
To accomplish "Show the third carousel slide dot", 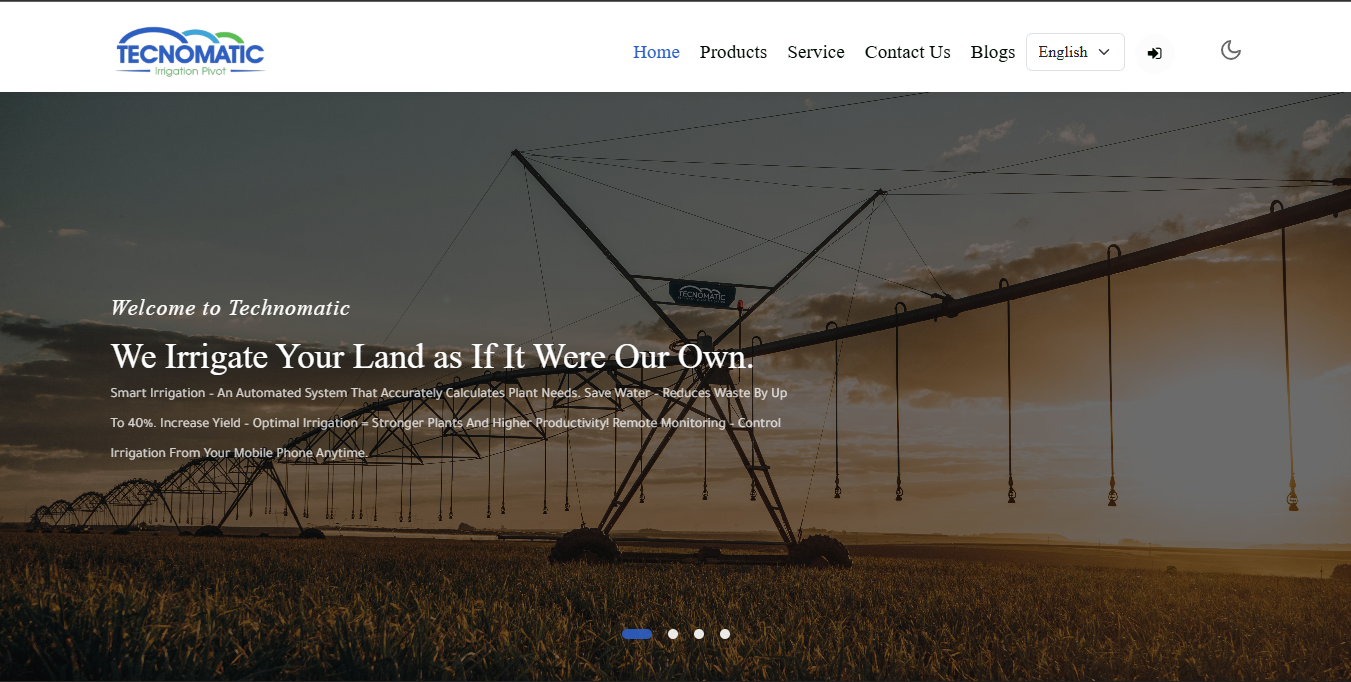I will pyautogui.click(x=699, y=634).
